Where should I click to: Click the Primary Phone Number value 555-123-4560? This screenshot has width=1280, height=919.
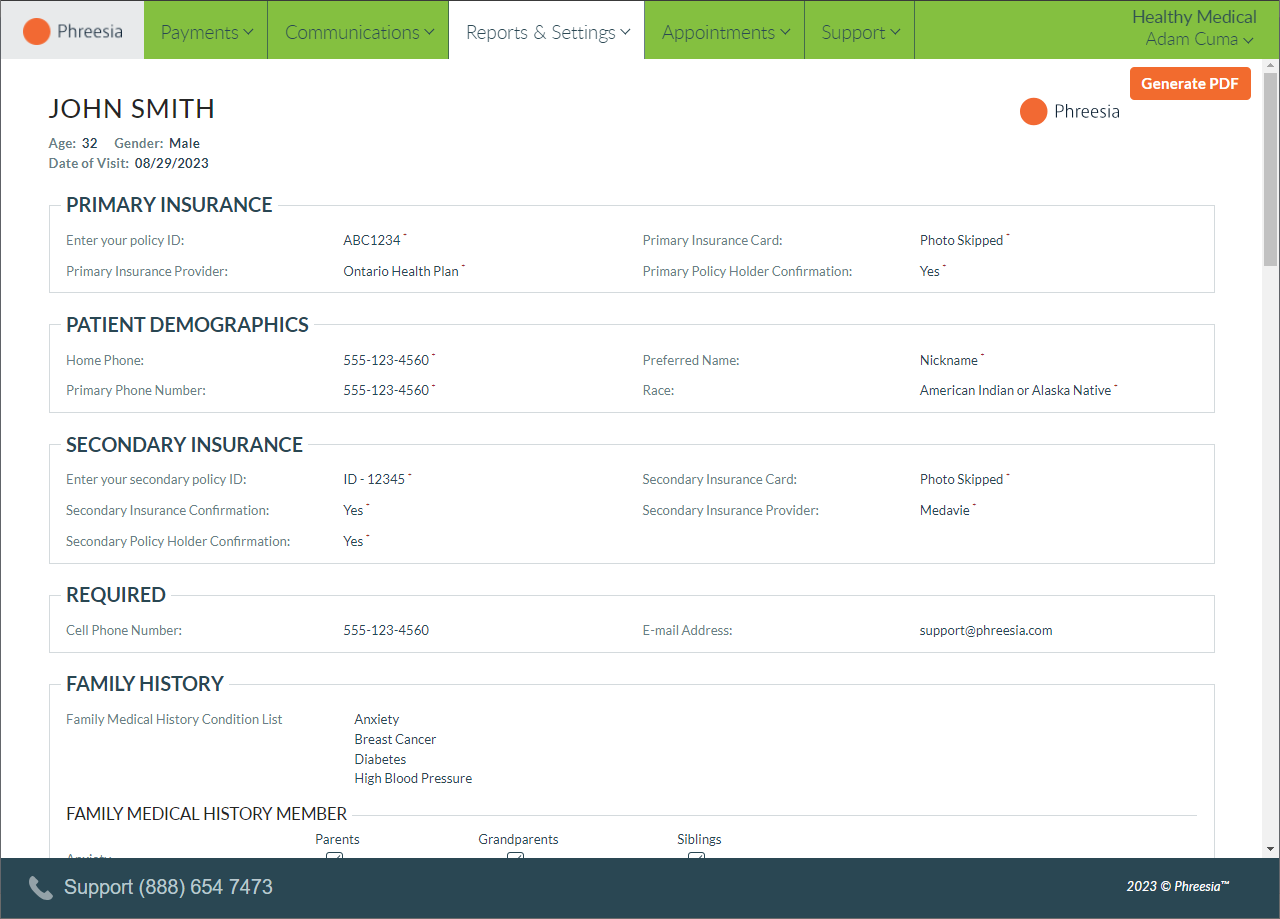386,390
